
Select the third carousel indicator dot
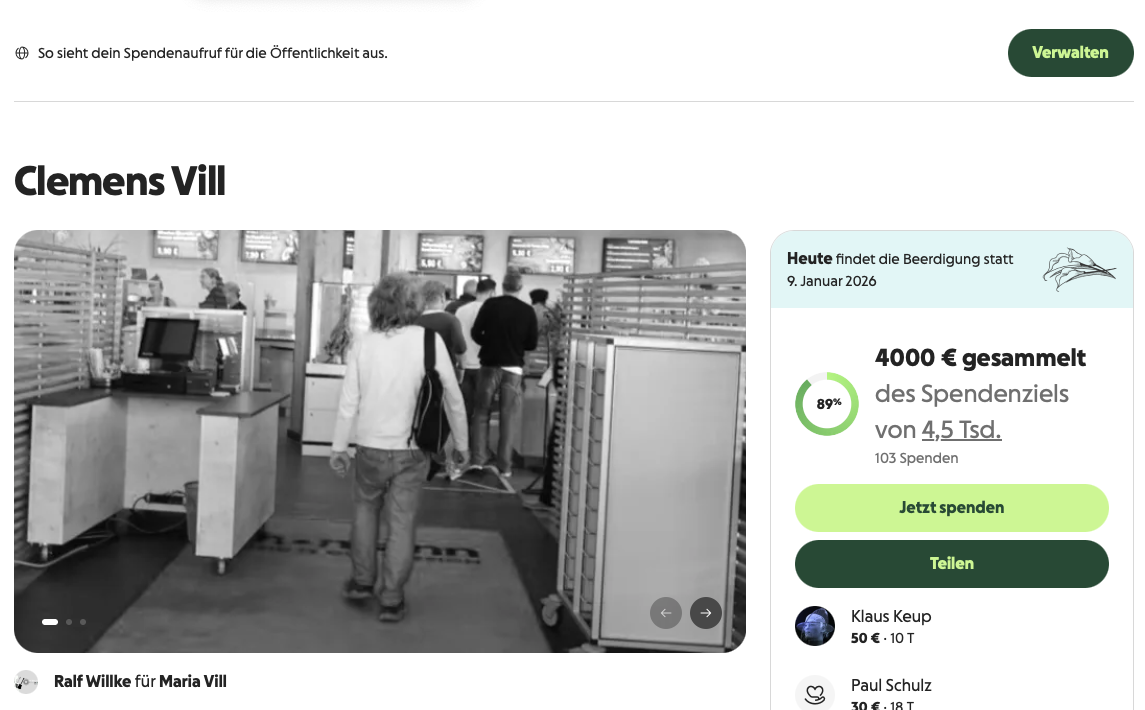(83, 622)
